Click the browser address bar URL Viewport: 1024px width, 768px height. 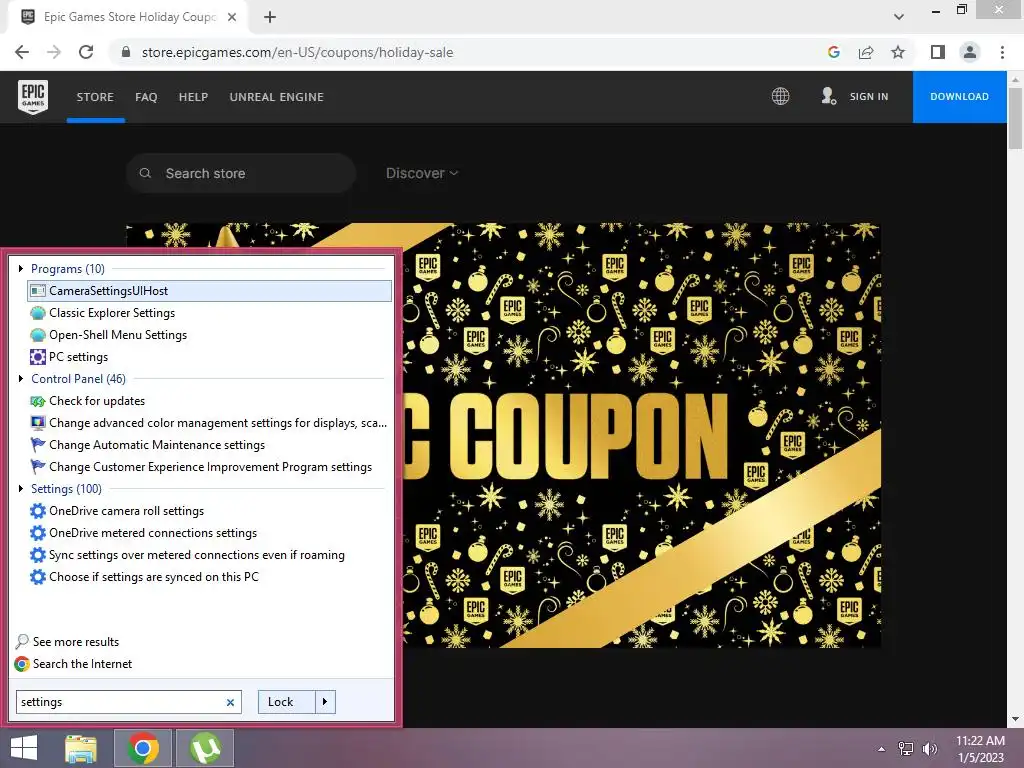pyautogui.click(x=297, y=52)
